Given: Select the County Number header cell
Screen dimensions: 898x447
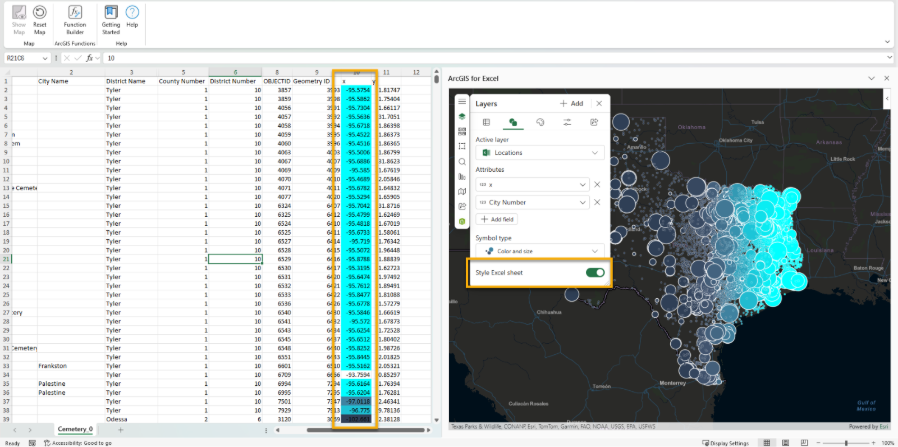Looking at the screenshot, I should point(182,81).
